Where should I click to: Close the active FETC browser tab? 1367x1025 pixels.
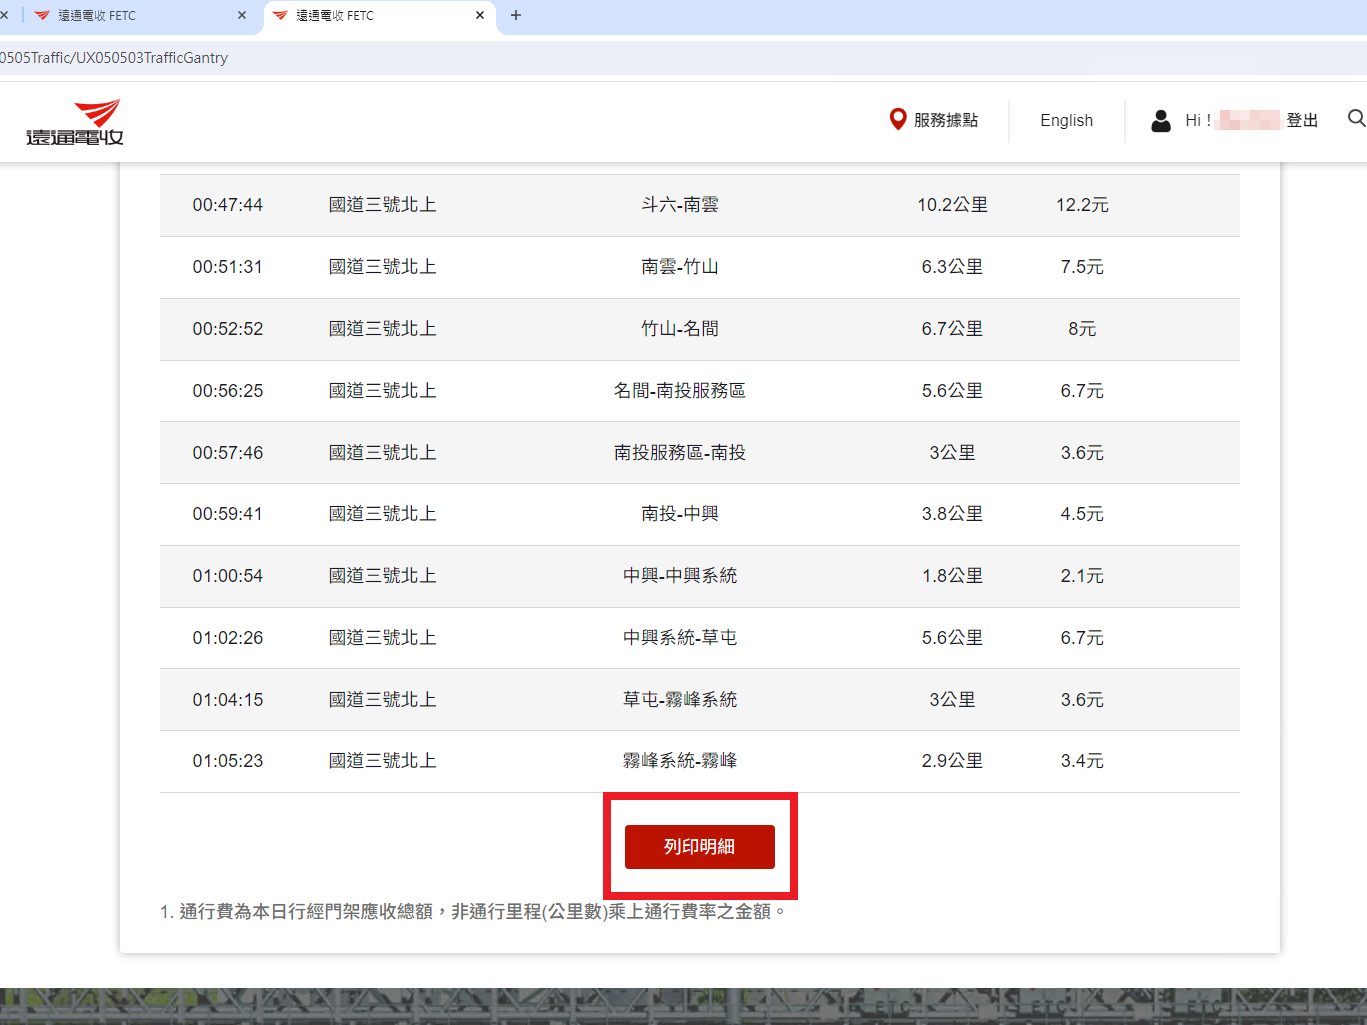pos(480,15)
